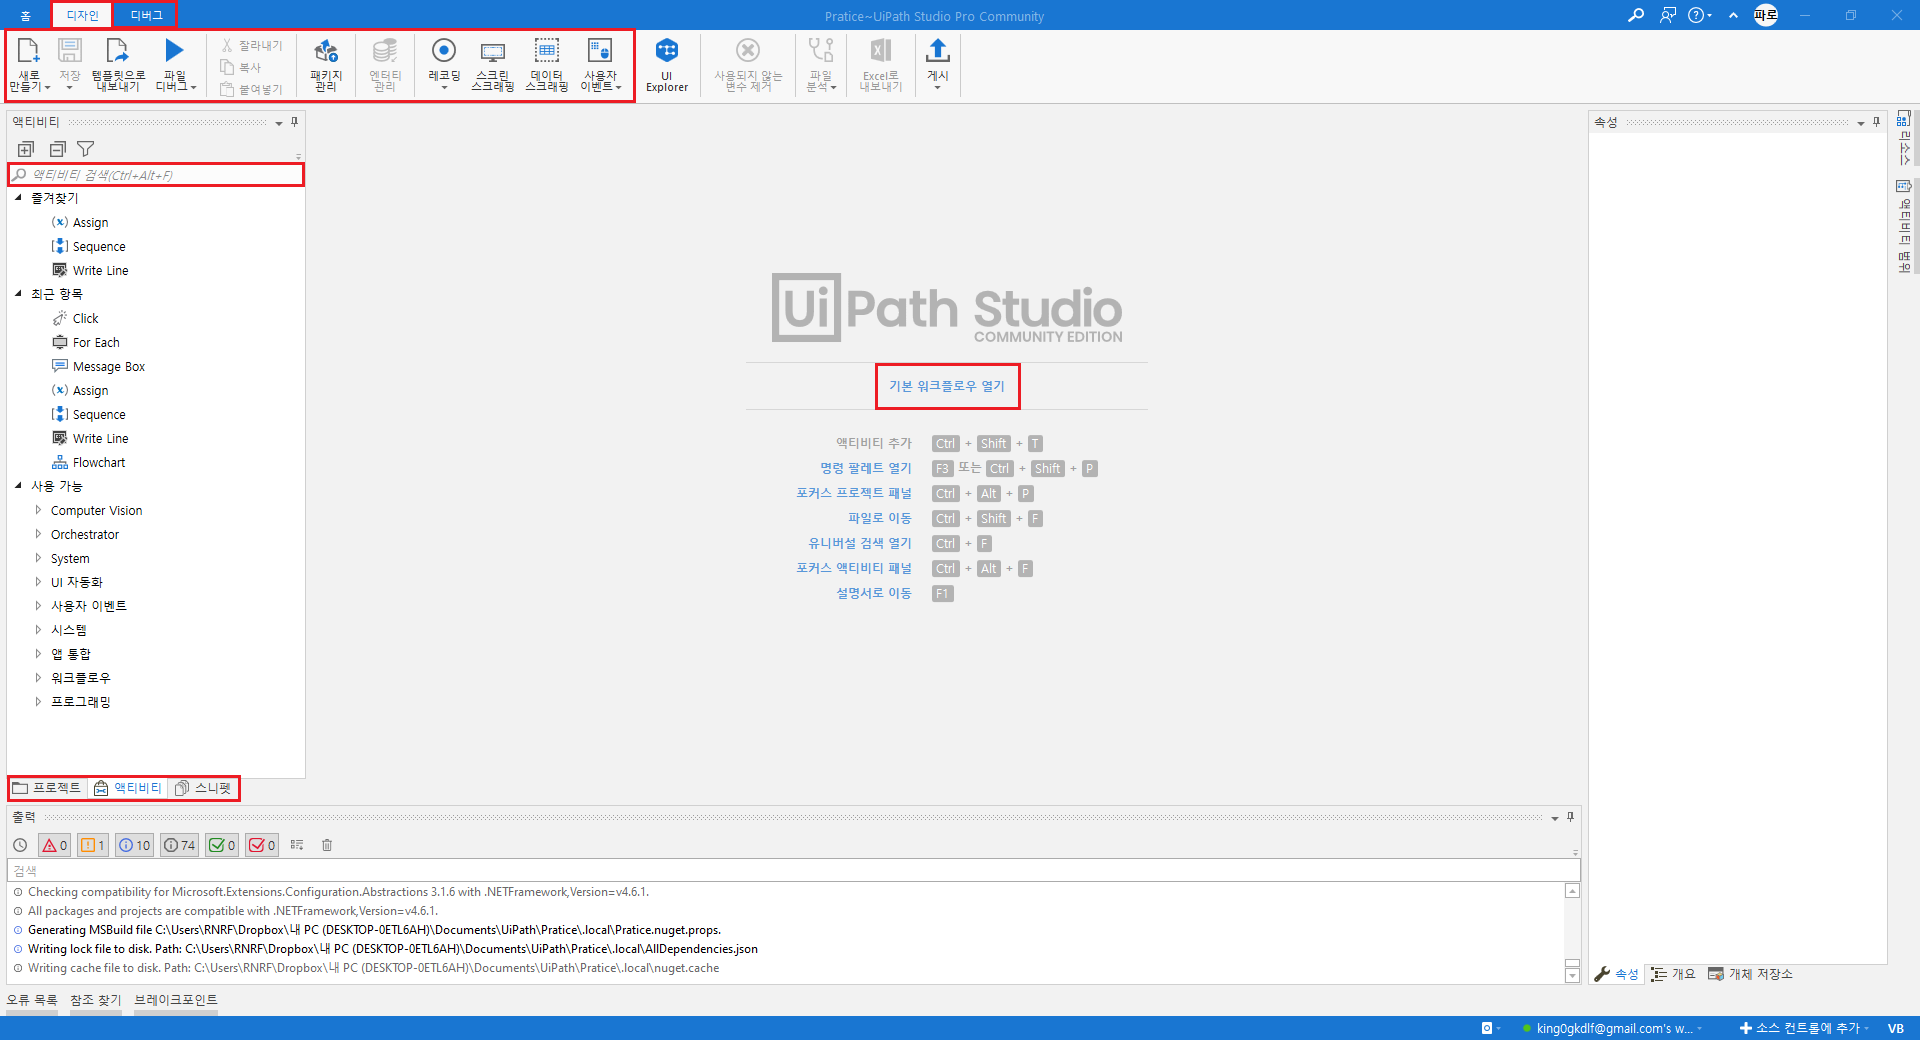Open the Output panel options dropdown arrow
Screen dimensions: 1920x1040
coord(1555,818)
